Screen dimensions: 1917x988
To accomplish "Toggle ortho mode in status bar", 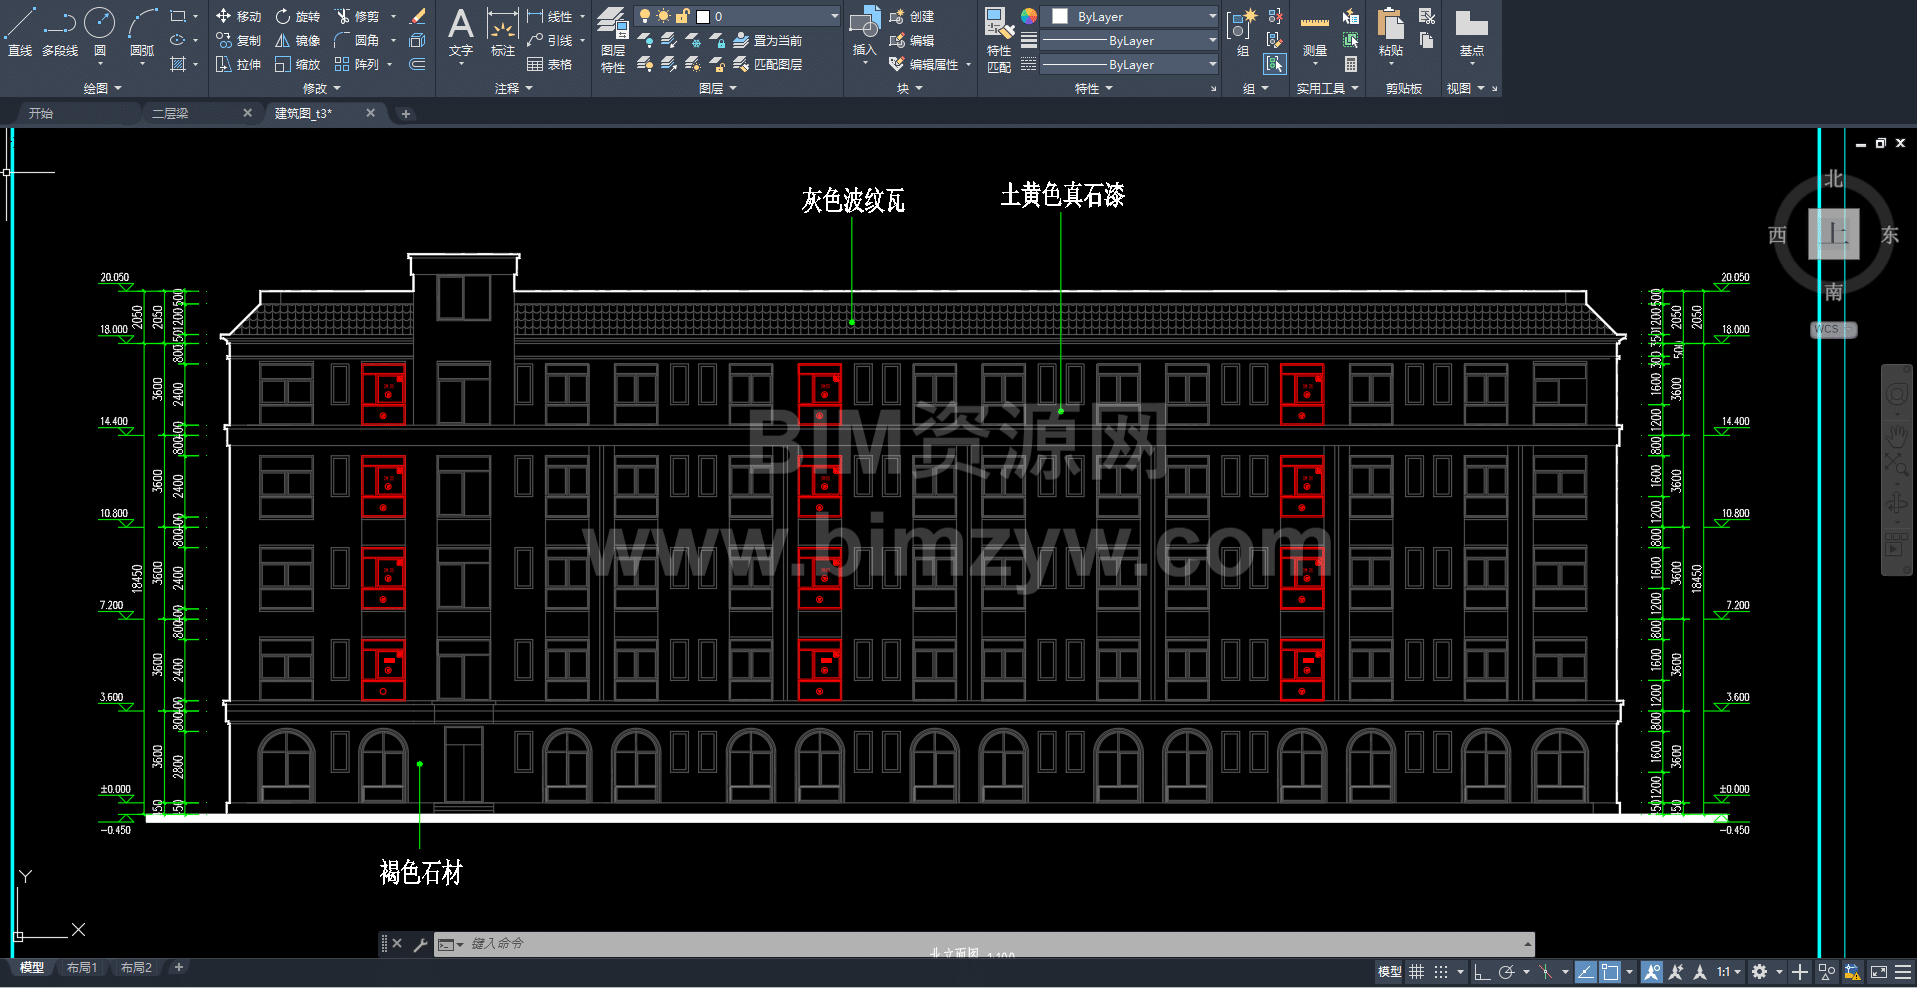I will [1482, 972].
